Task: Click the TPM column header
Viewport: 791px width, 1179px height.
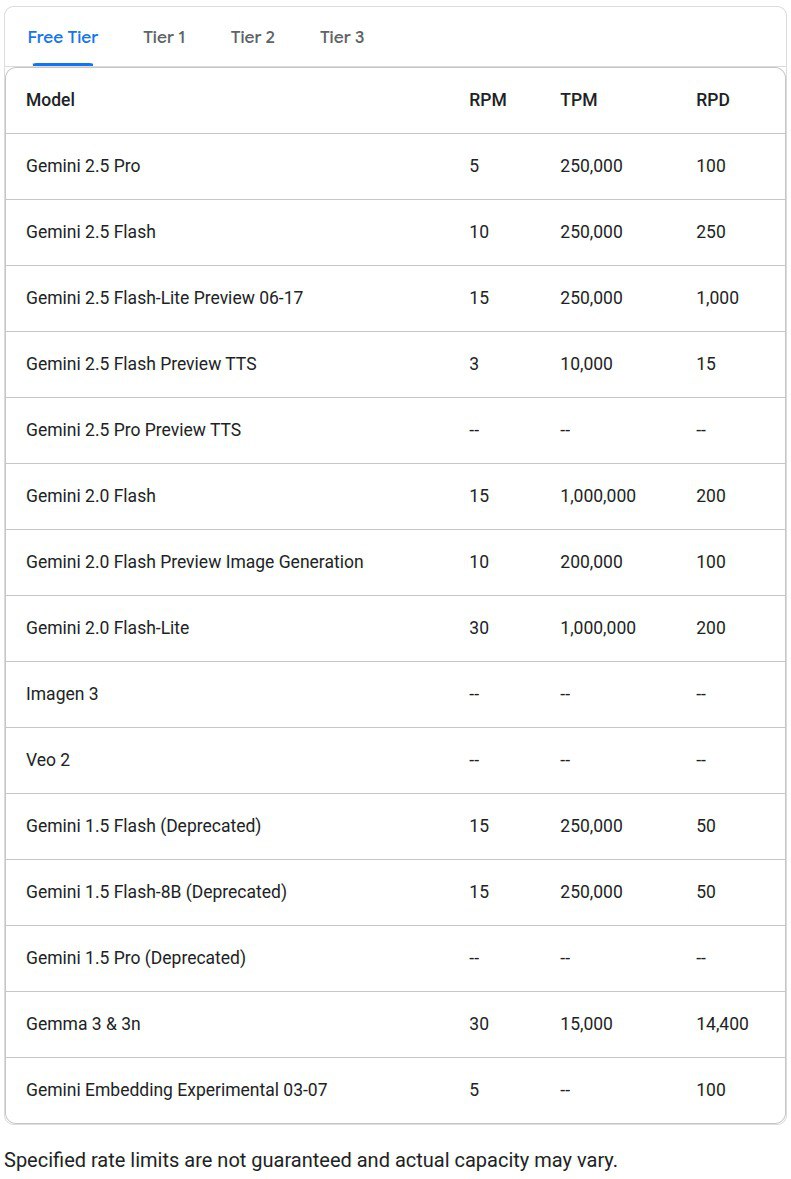Action: point(579,100)
